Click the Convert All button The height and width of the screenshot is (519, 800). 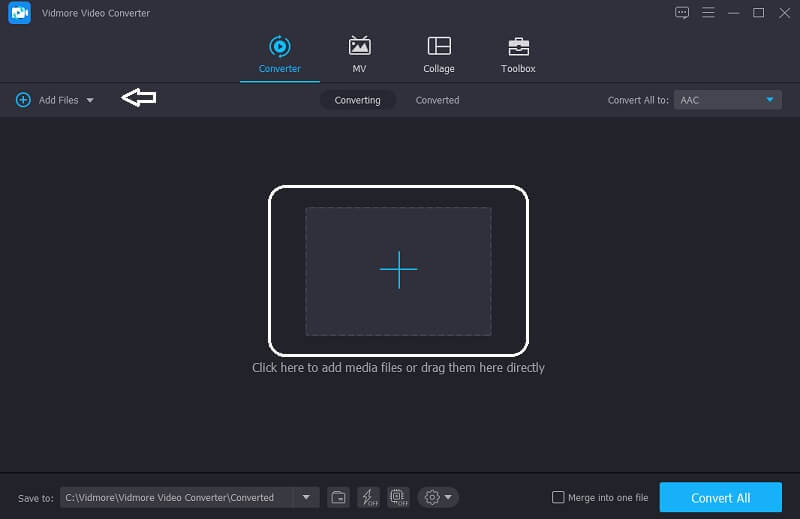tap(720, 498)
